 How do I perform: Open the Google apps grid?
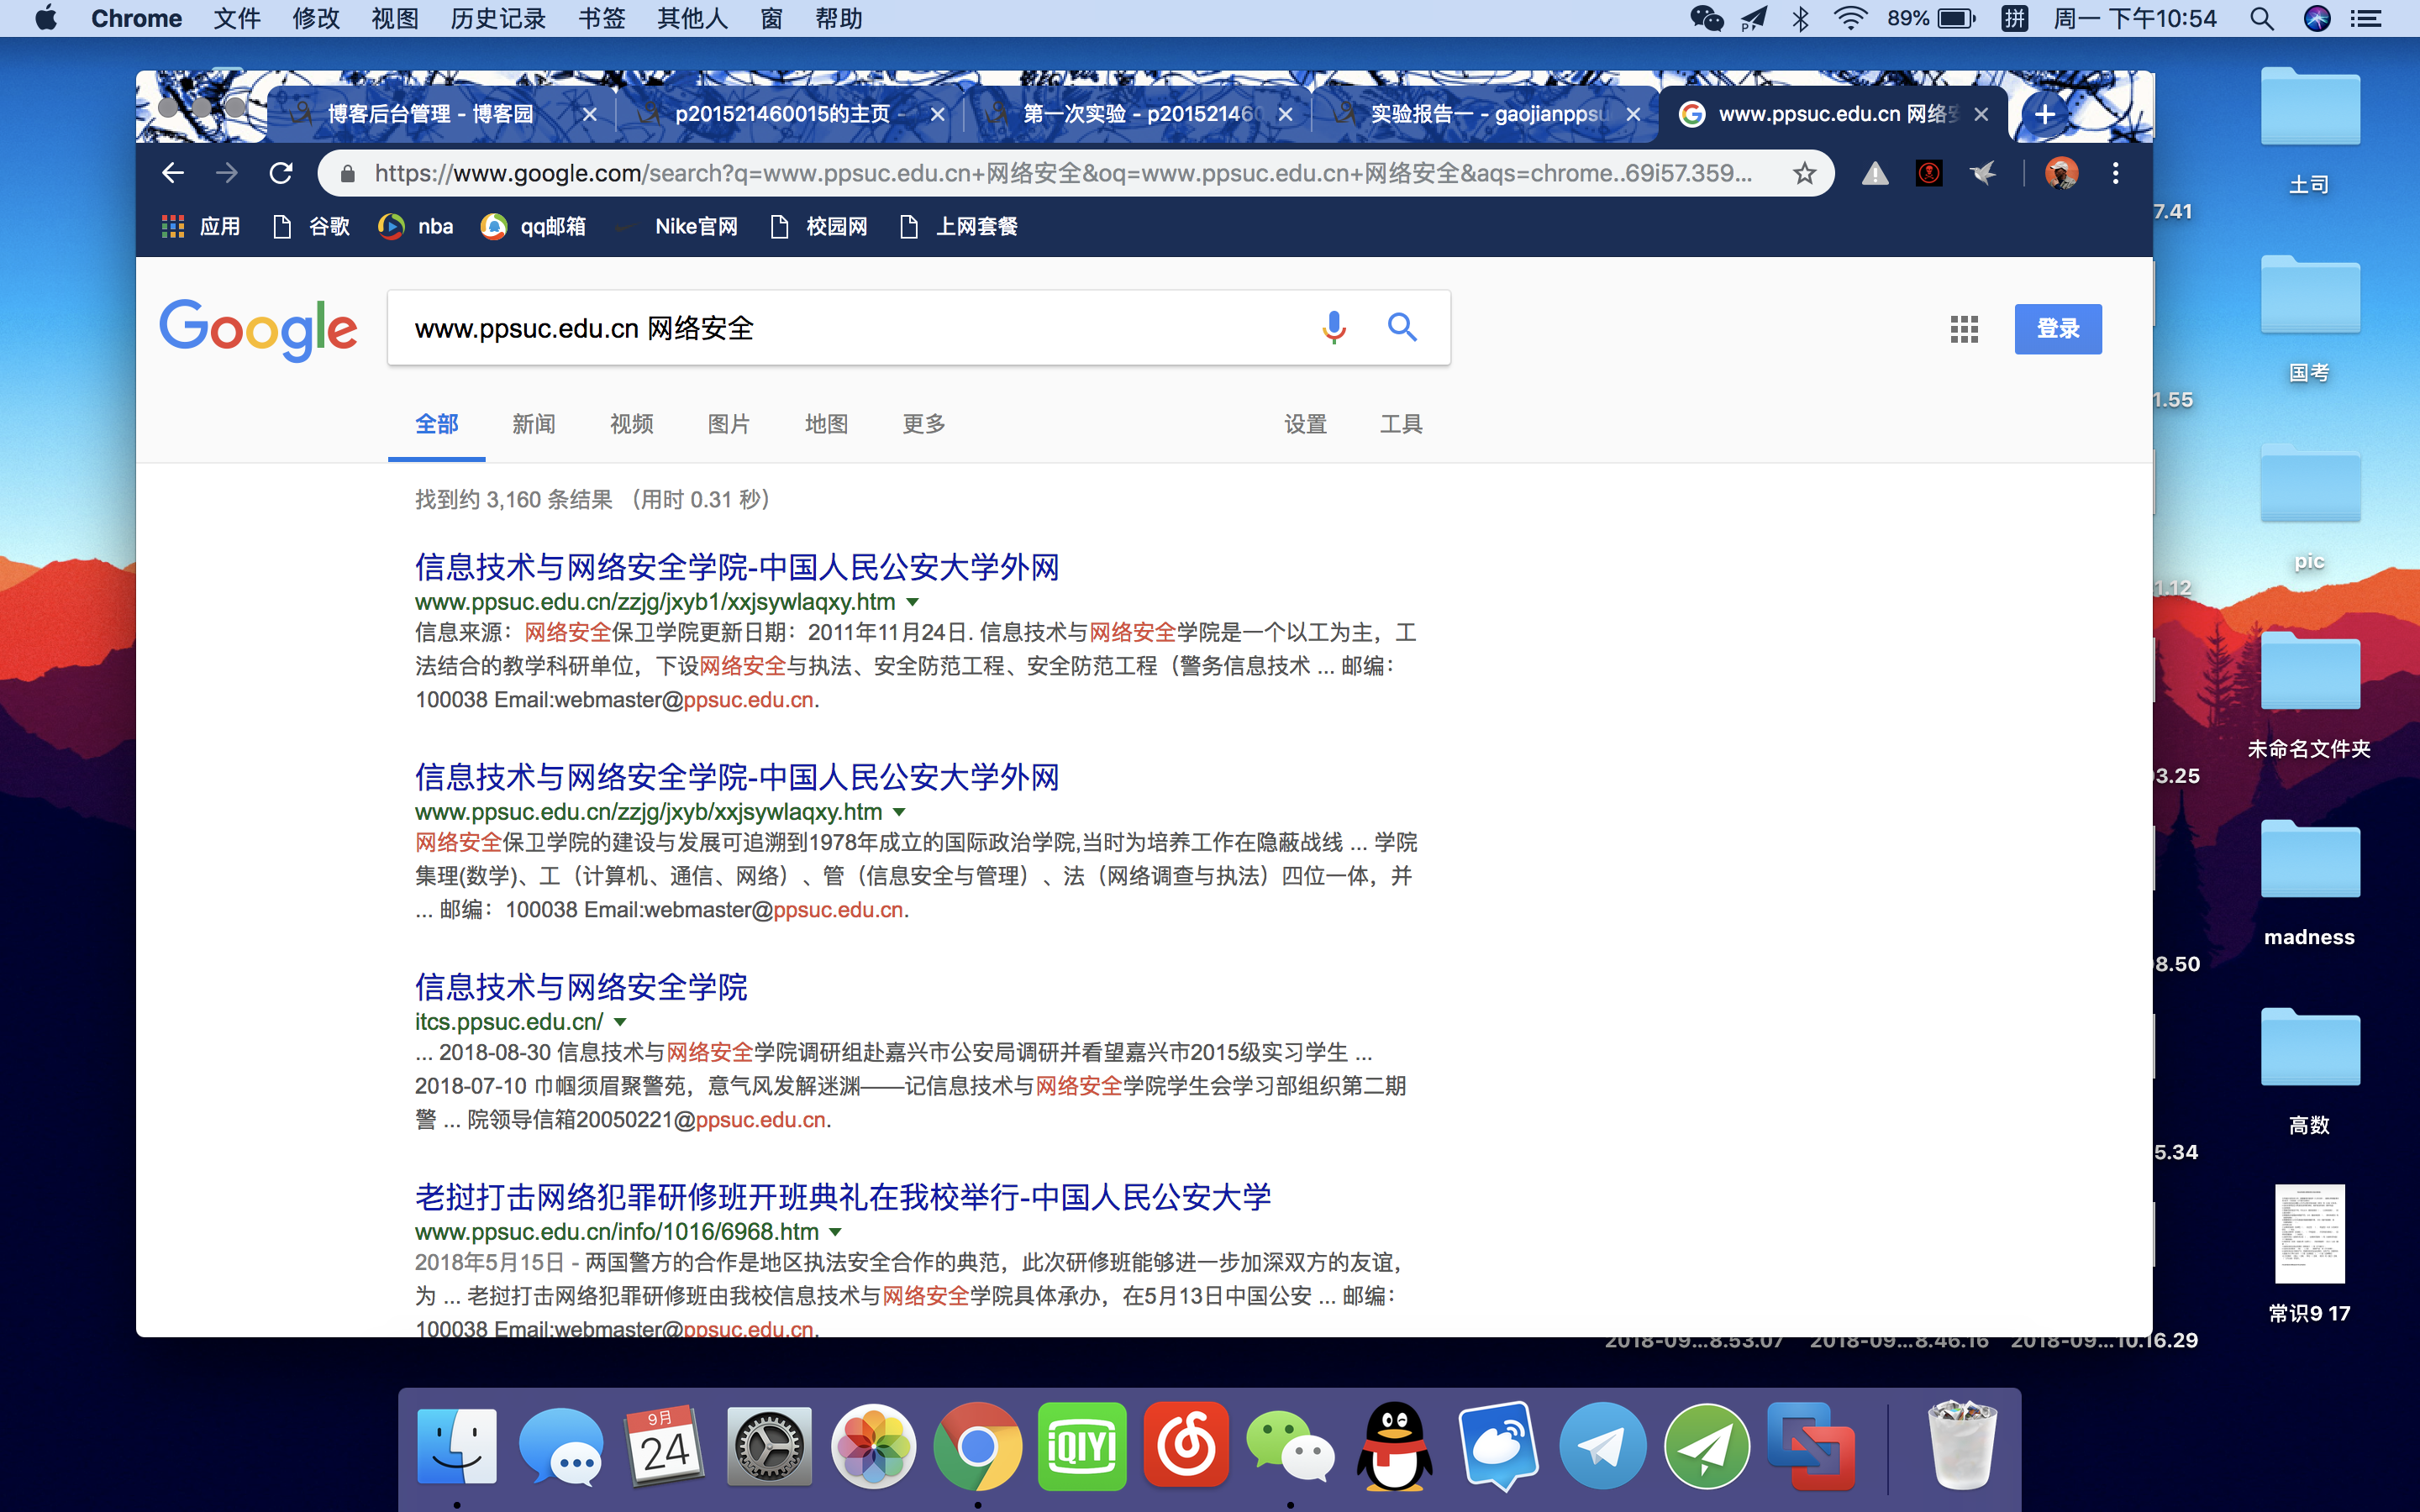point(1964,329)
